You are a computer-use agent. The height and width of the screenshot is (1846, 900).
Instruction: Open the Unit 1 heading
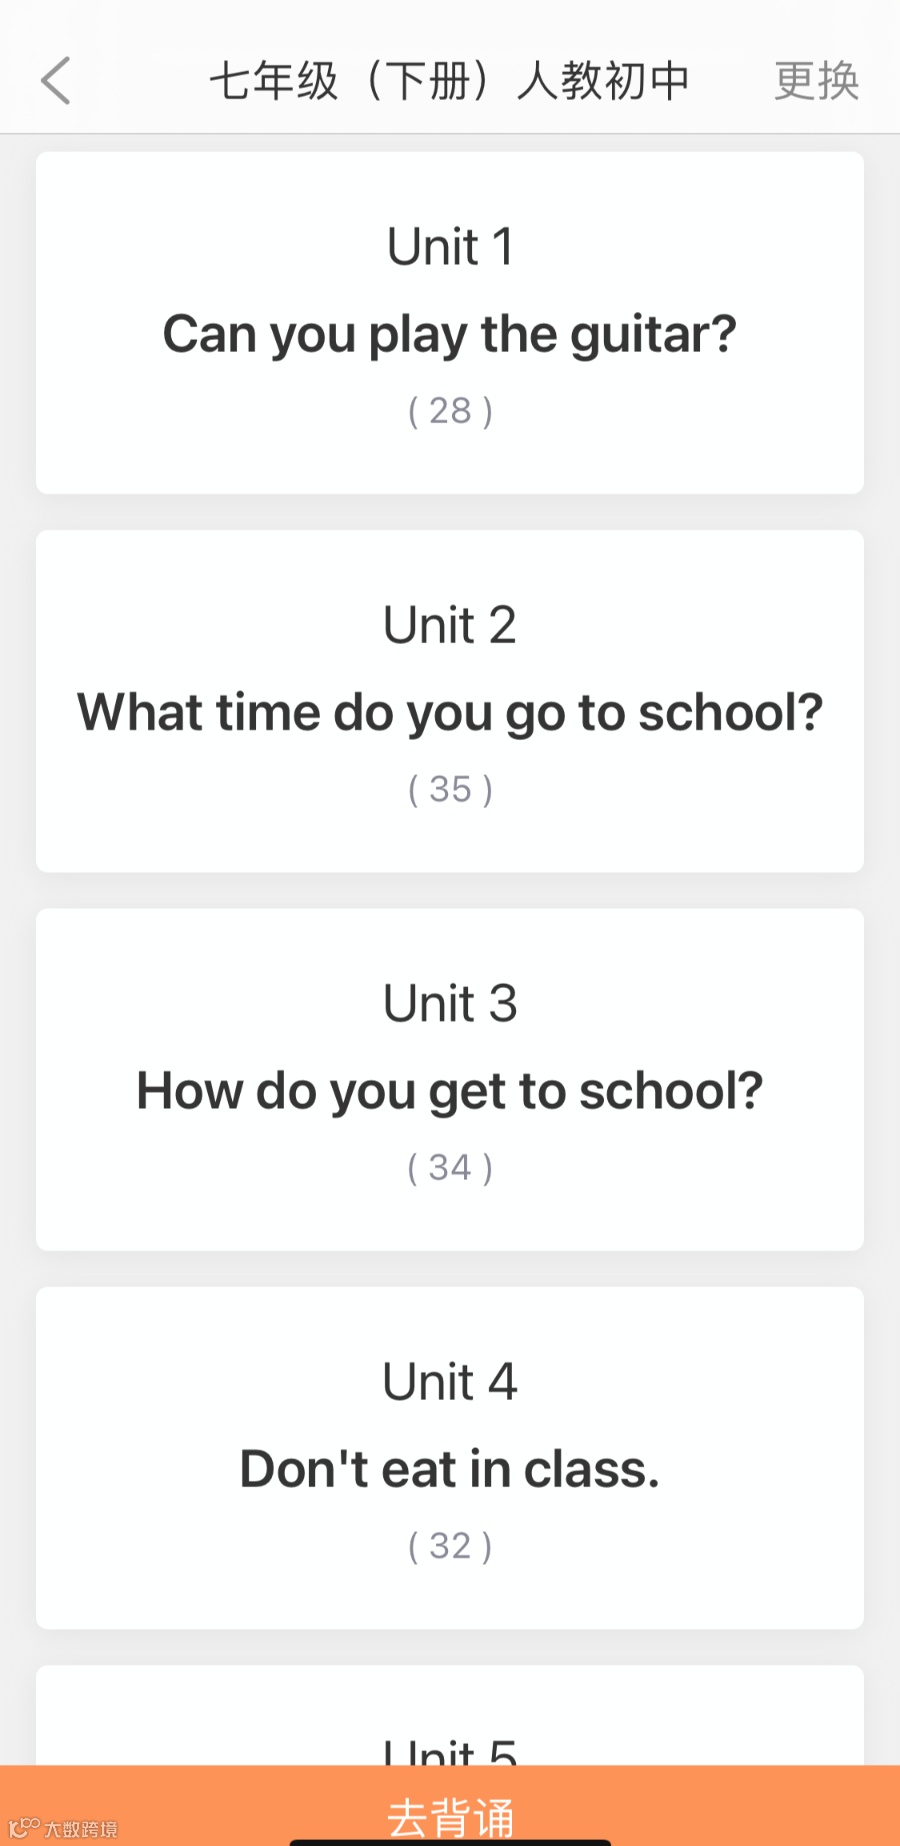coord(450,247)
